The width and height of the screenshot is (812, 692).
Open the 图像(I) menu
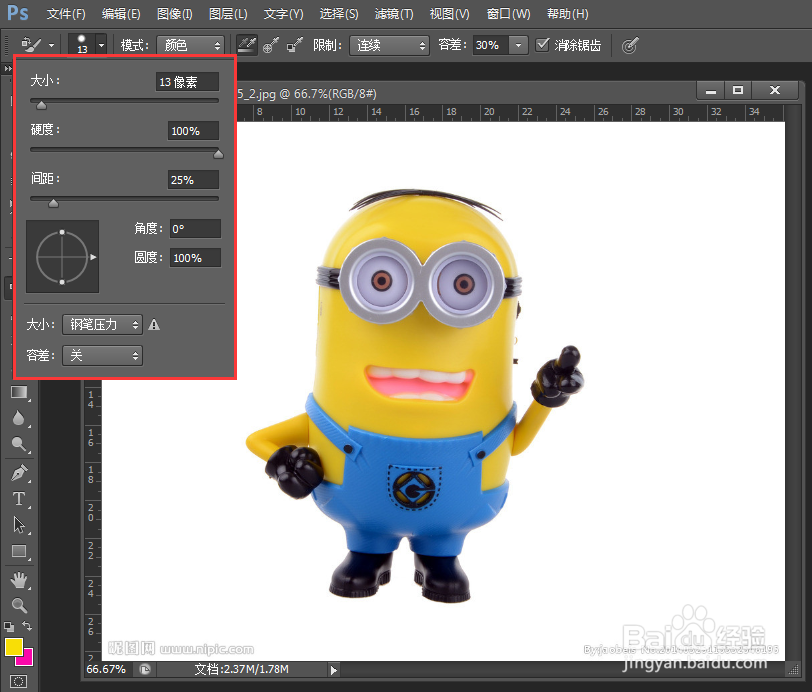(175, 14)
